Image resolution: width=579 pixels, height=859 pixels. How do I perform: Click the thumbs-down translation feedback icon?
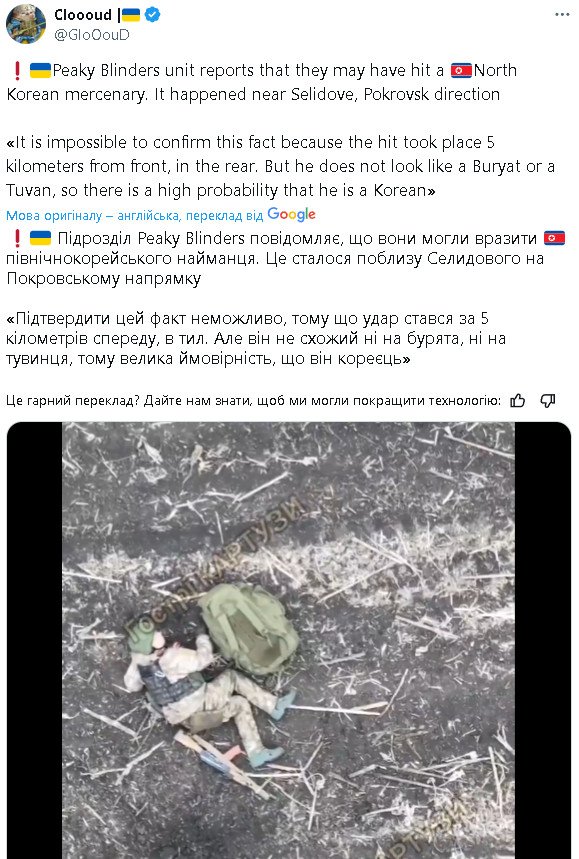point(548,401)
